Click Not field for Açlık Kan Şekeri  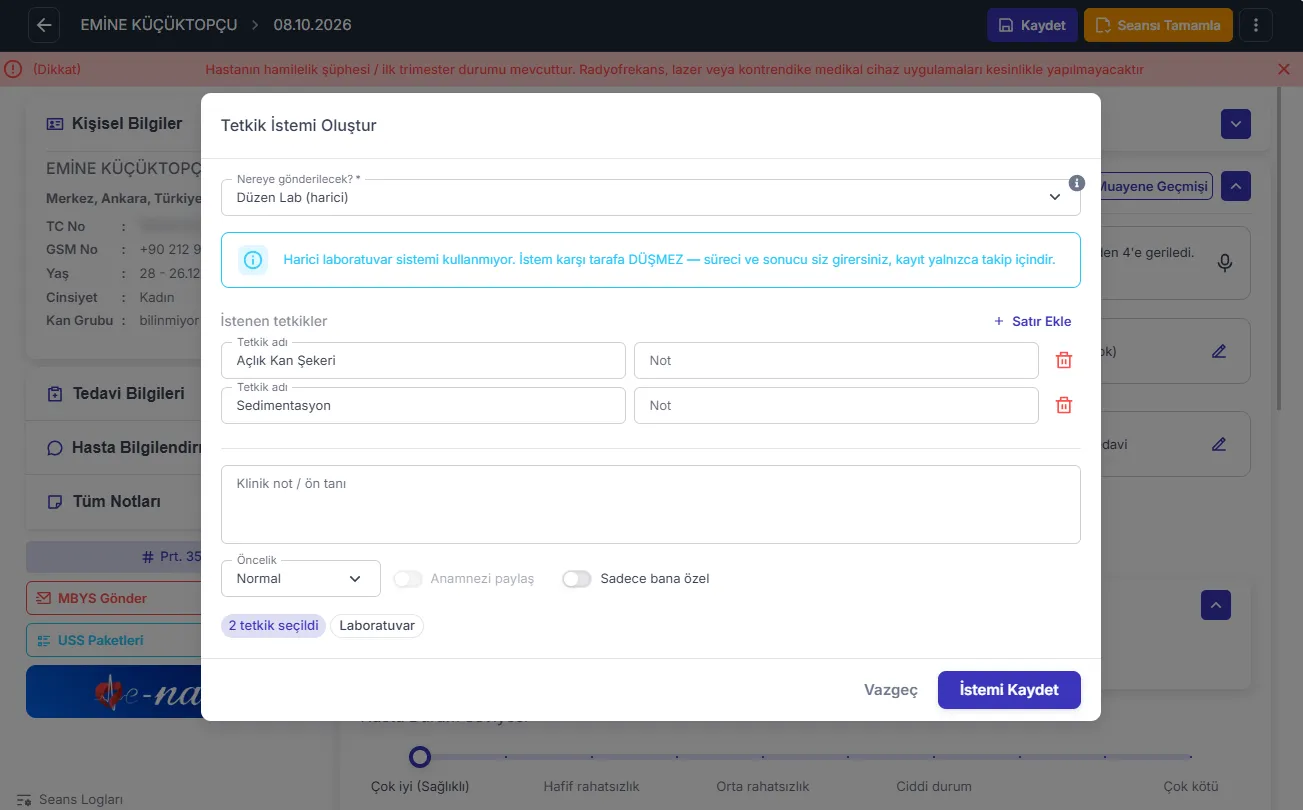(836, 360)
